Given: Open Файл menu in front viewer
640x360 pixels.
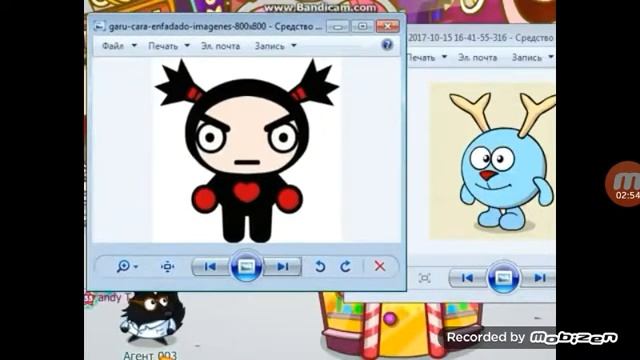Looking at the screenshot, I should 113,46.
